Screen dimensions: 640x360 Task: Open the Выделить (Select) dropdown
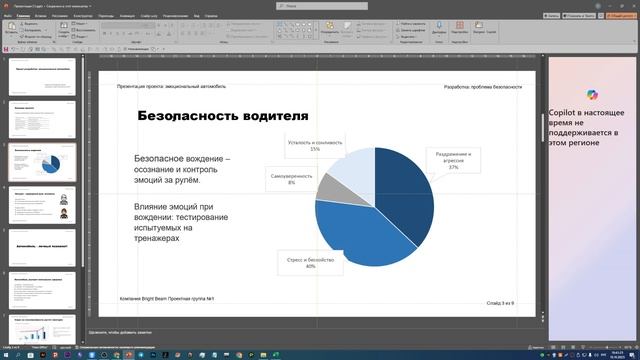406,36
